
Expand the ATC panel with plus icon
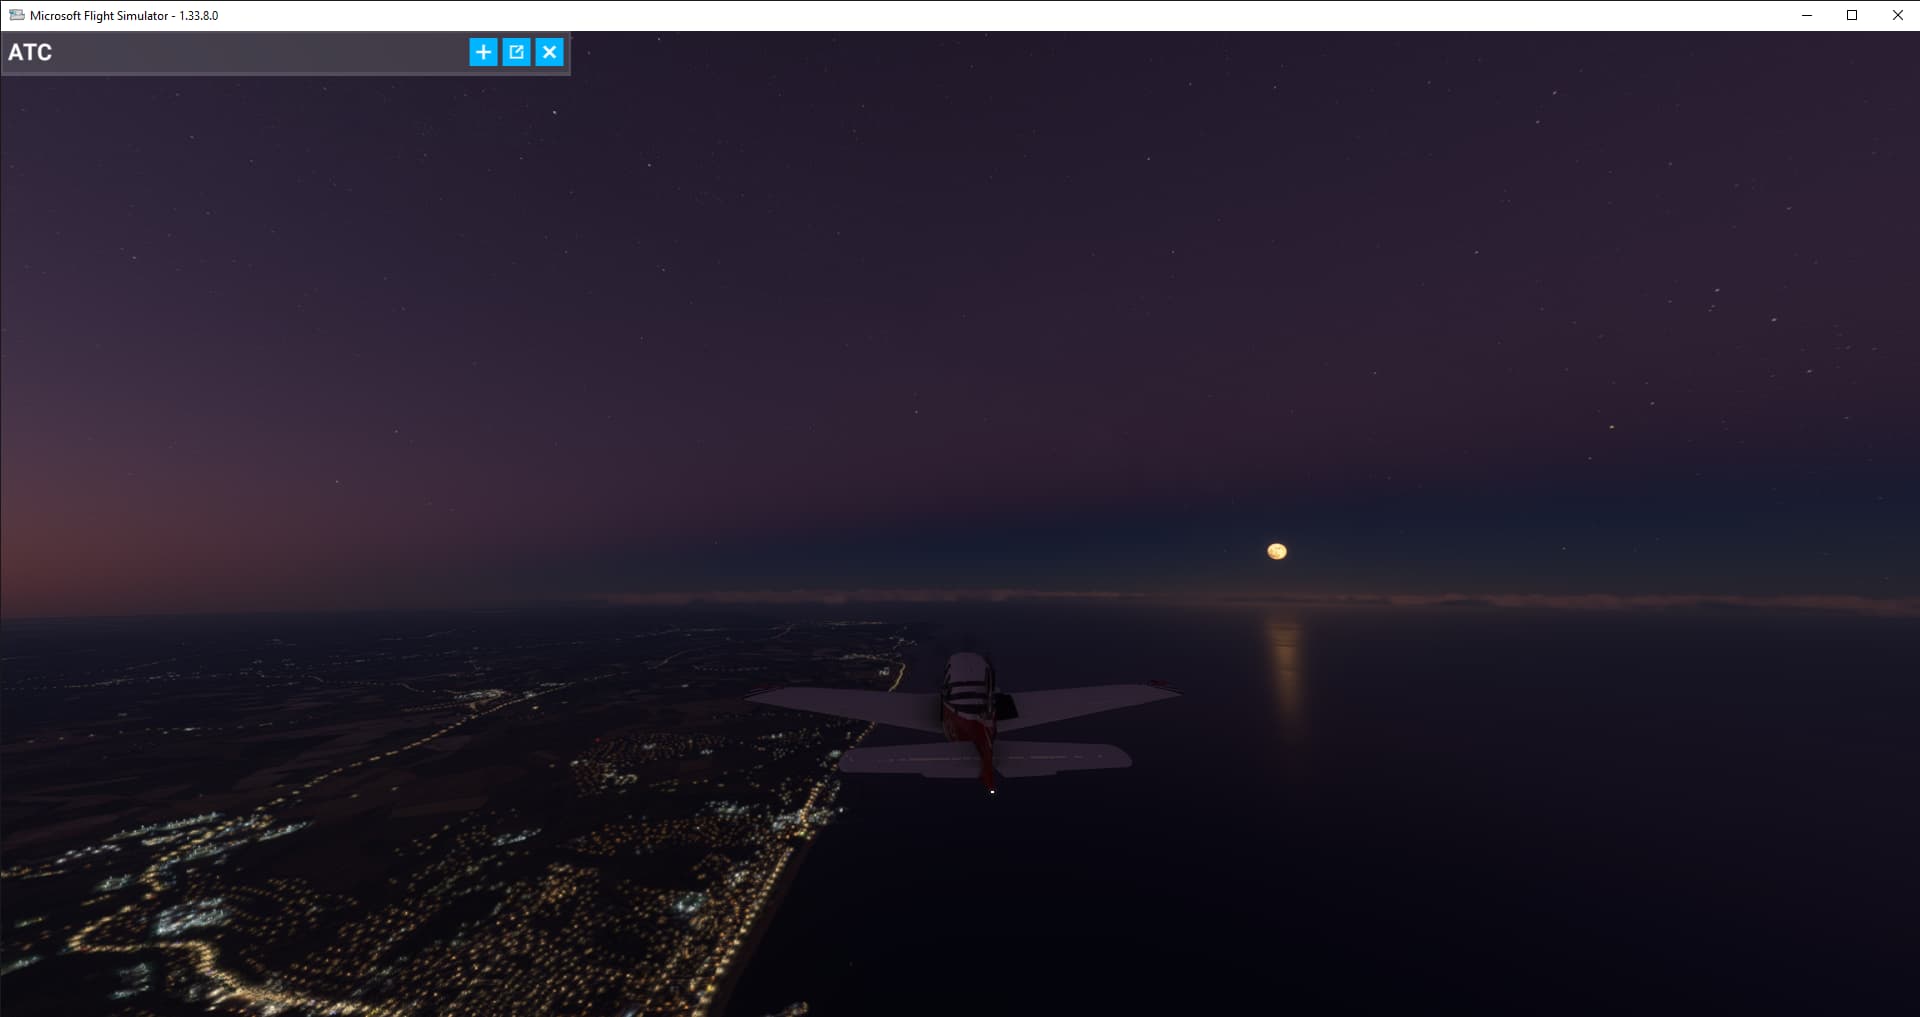pos(483,52)
